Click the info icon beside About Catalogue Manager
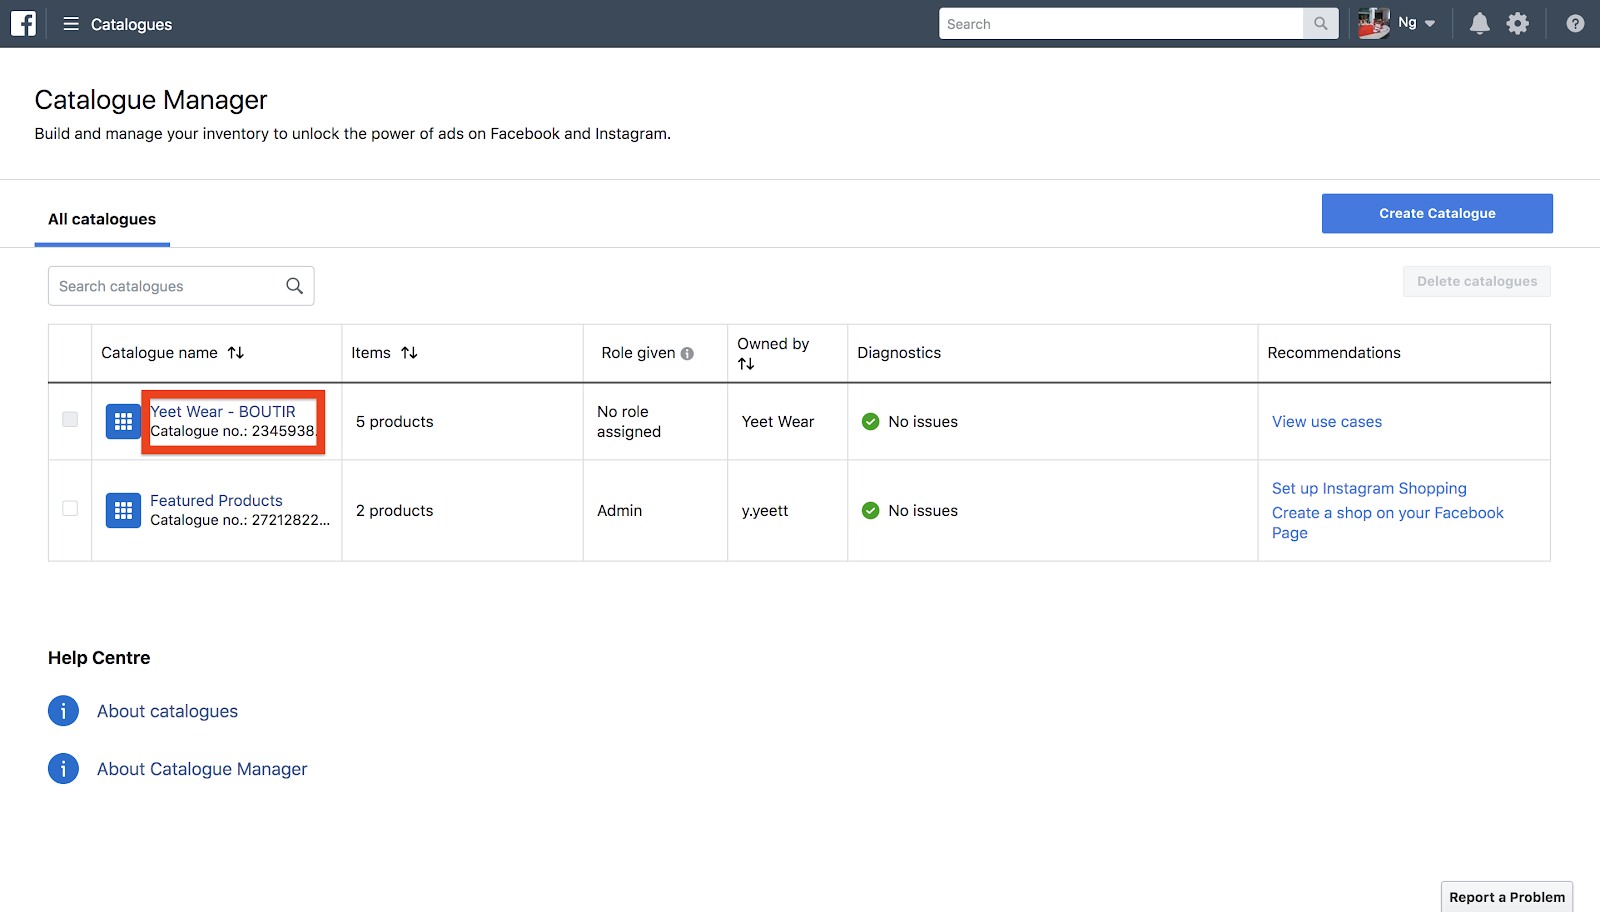Screen dimensions: 1600x912 tap(63, 769)
